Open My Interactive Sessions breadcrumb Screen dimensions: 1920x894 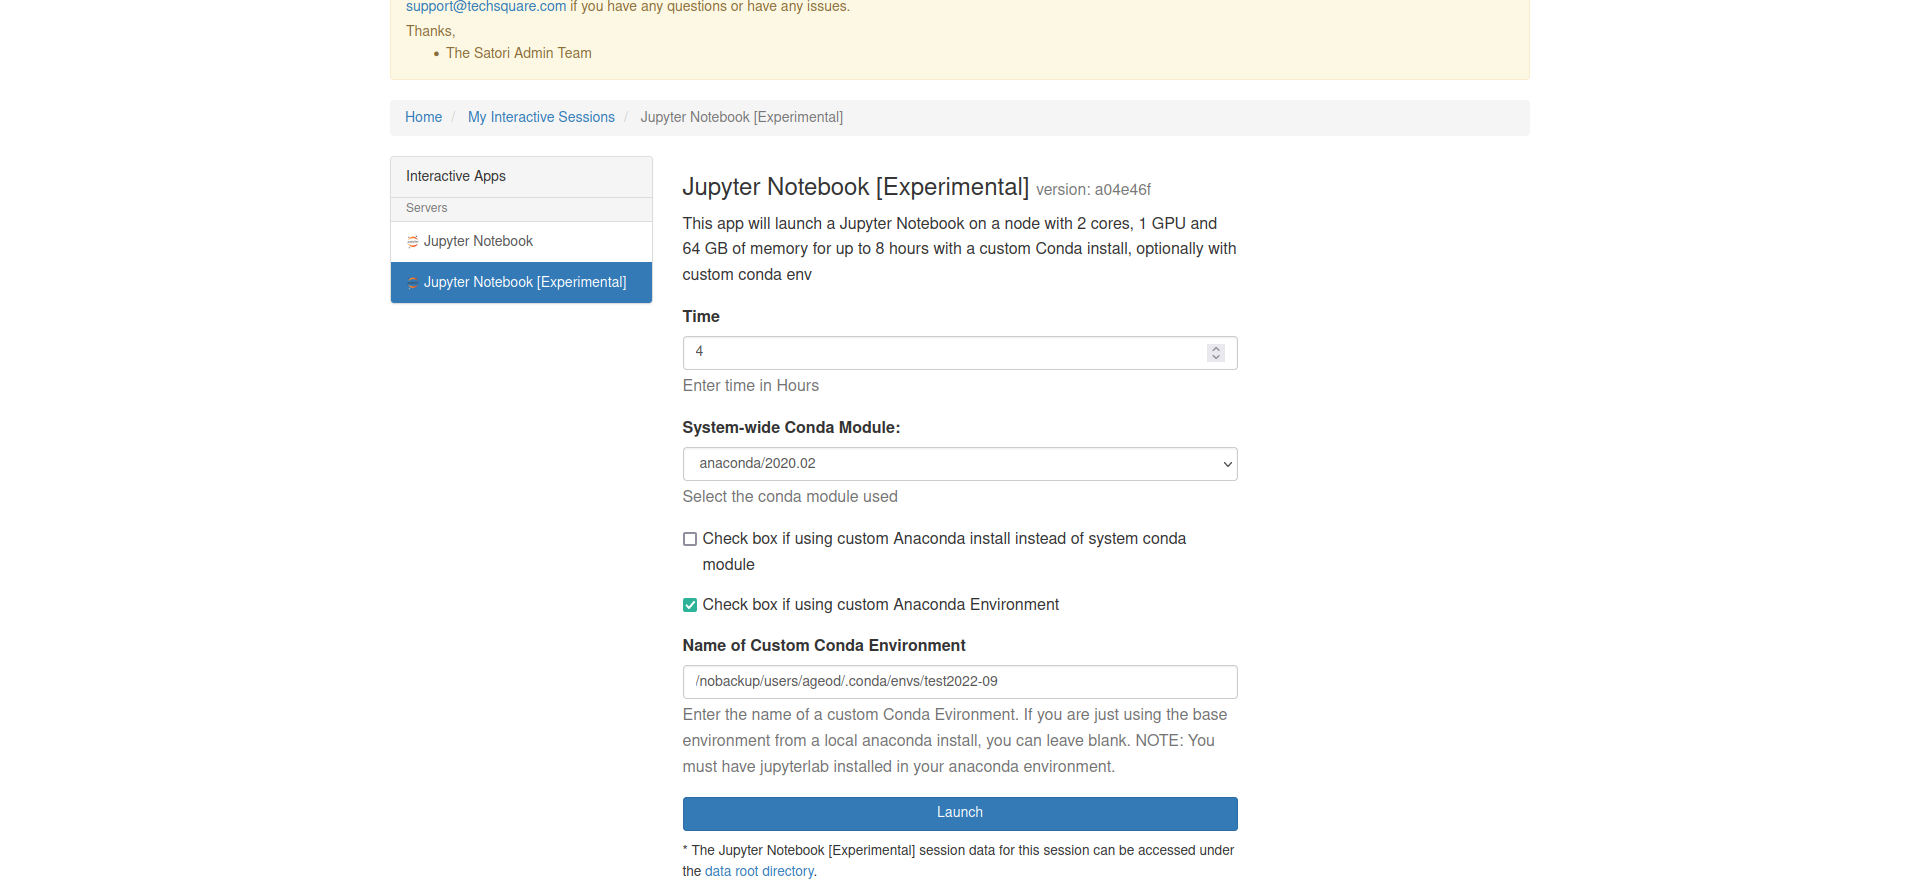point(541,117)
